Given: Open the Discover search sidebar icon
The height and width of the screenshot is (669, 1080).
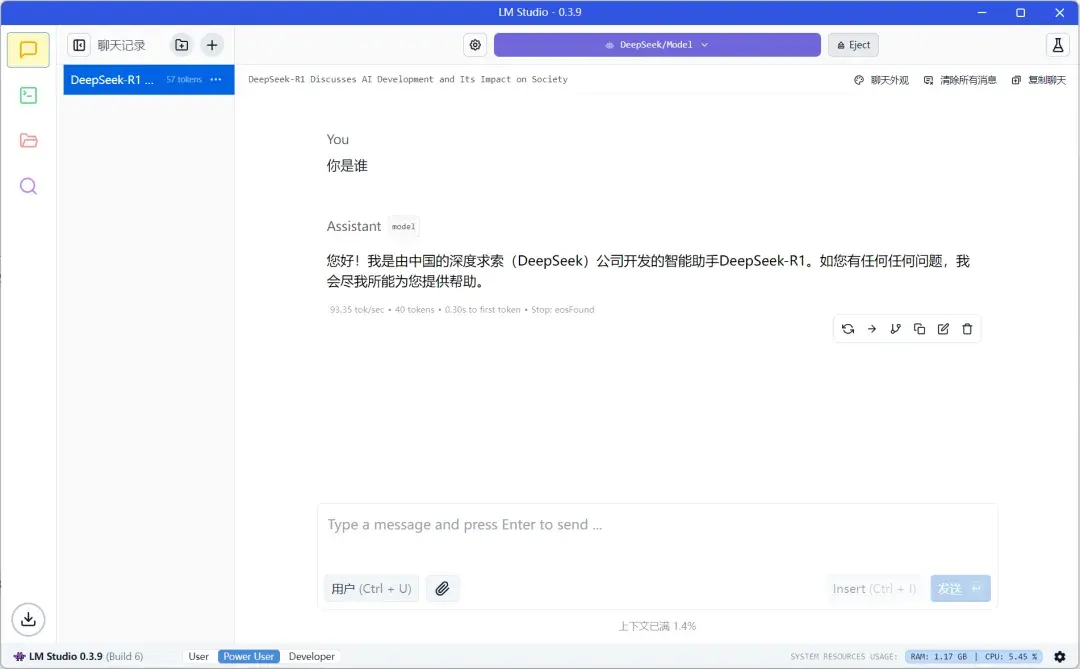Looking at the screenshot, I should click(x=28, y=186).
